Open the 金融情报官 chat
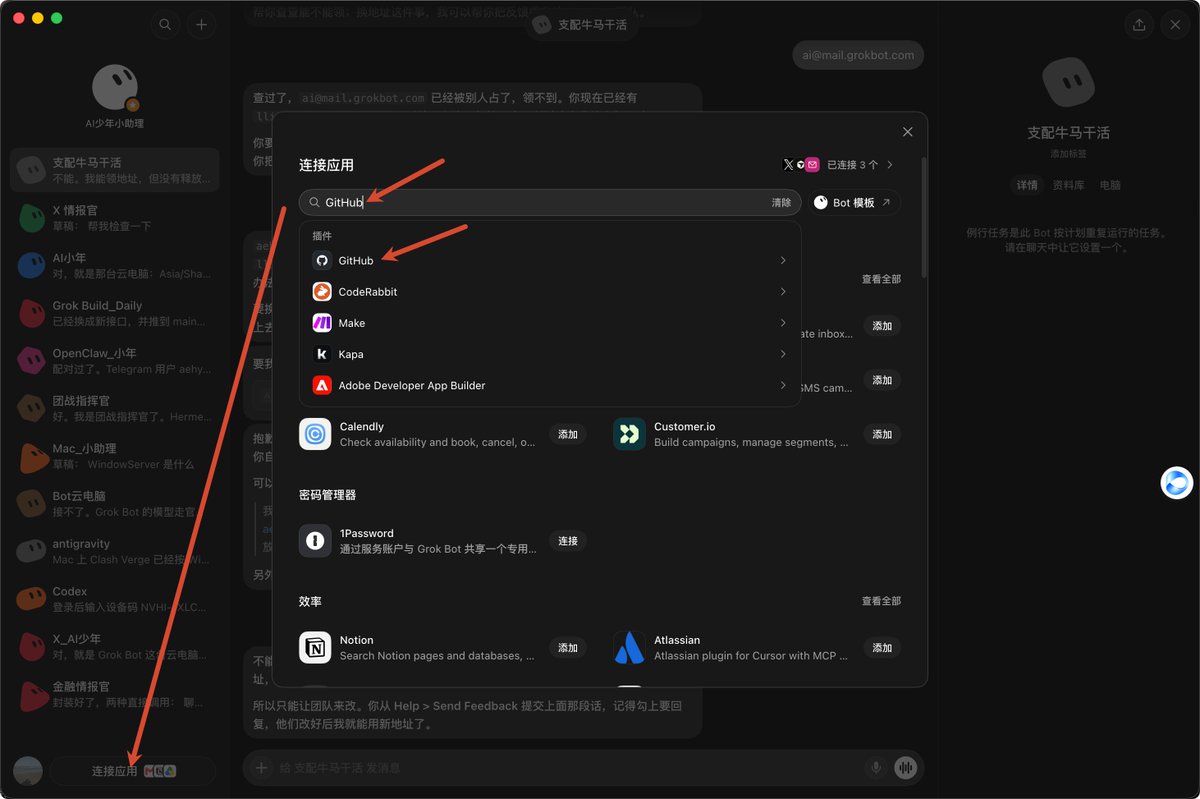This screenshot has width=1200, height=799. (x=114, y=694)
